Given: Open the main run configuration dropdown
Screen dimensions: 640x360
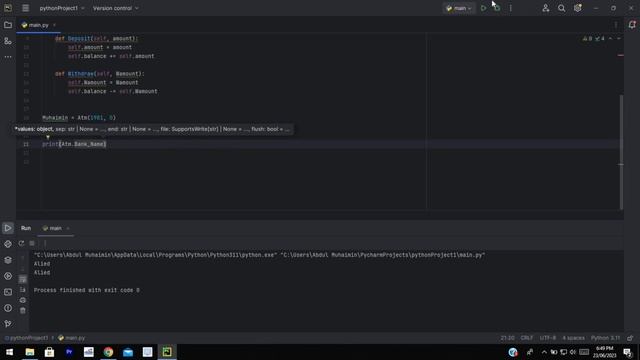Looking at the screenshot, I should [x=459, y=8].
